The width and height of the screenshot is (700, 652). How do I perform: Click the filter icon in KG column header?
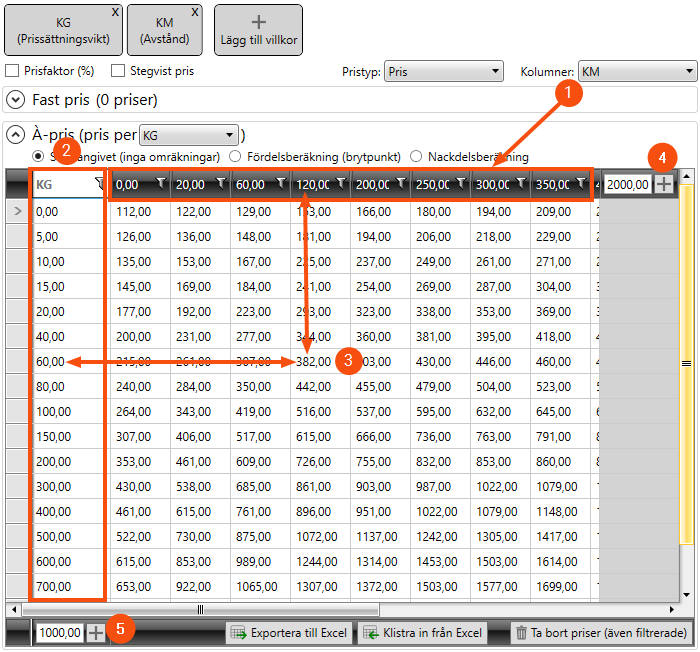98,184
